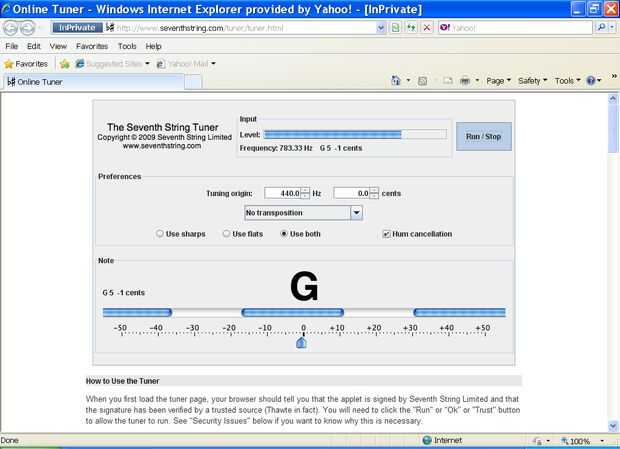
Task: Go to the Home page icon
Action: (395, 81)
